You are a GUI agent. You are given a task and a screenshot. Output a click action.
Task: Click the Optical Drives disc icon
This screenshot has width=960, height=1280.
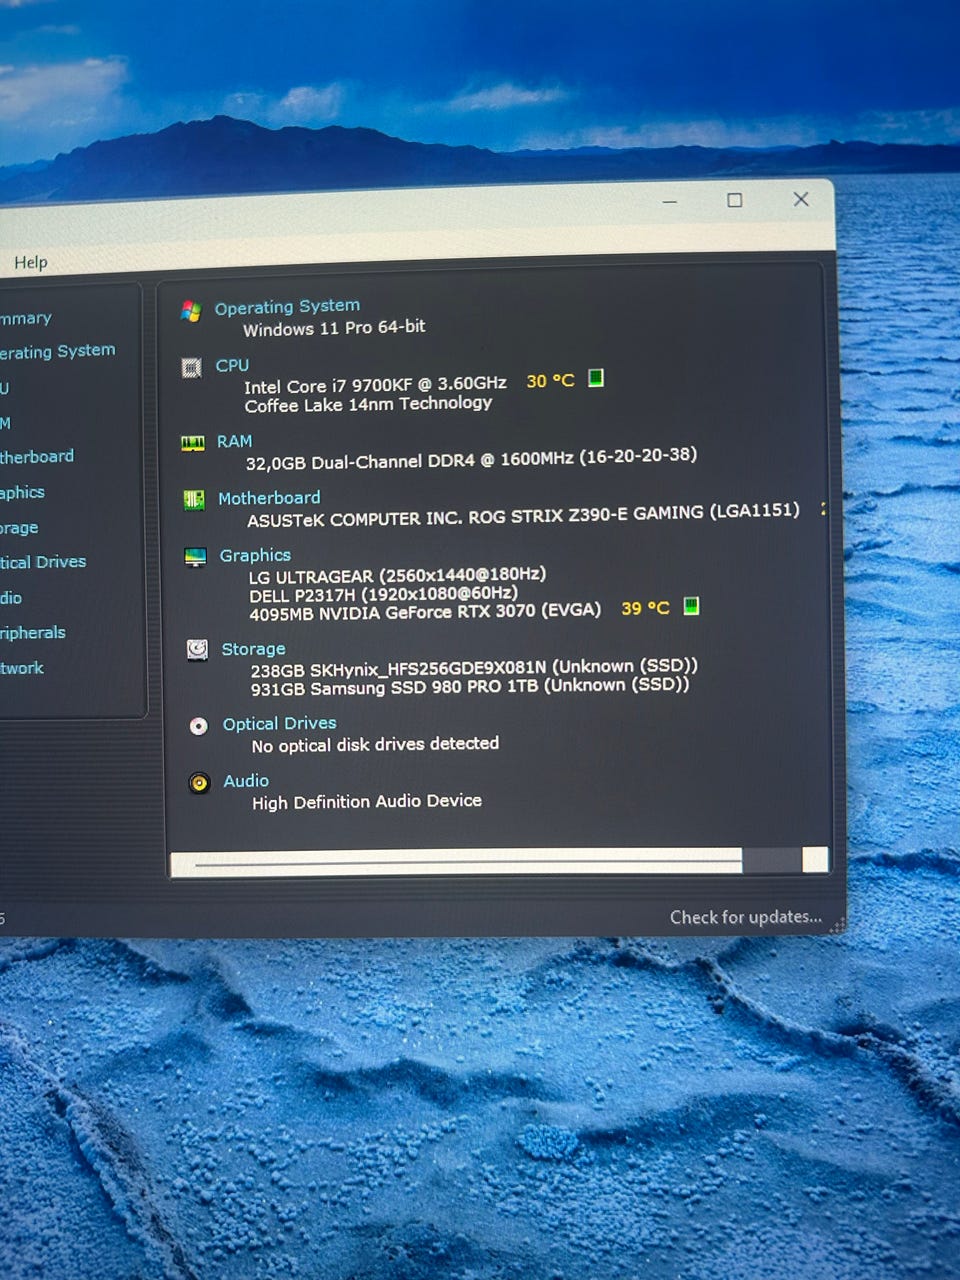click(x=198, y=726)
